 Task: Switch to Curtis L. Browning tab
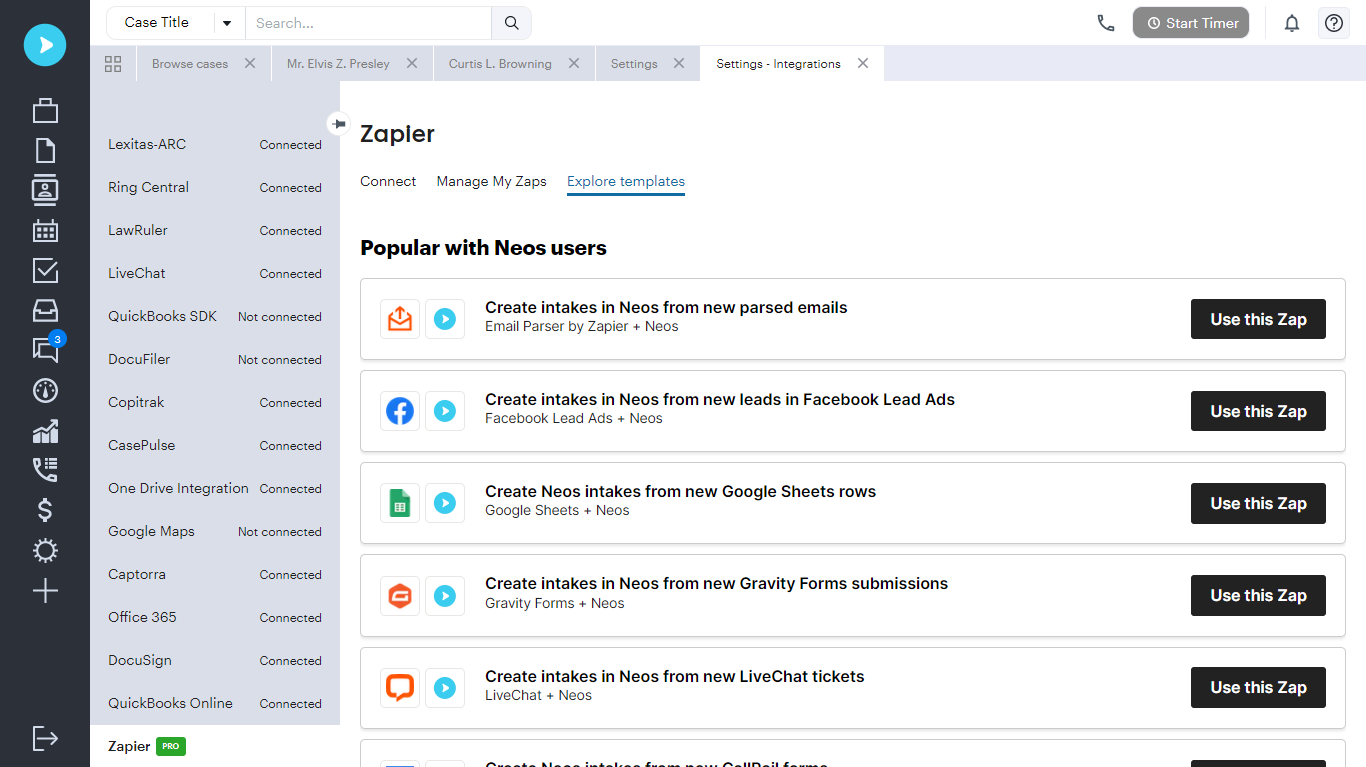pos(500,64)
